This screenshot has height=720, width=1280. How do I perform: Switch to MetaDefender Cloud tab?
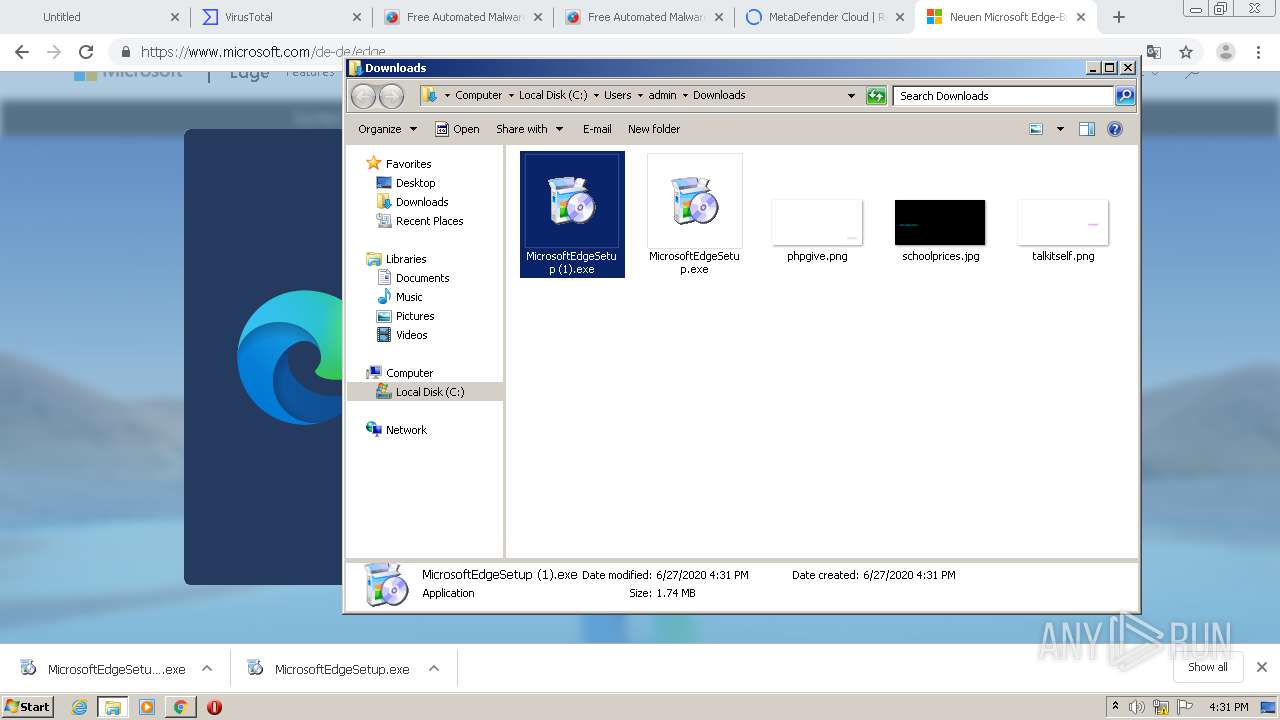pyautogui.click(x=823, y=17)
